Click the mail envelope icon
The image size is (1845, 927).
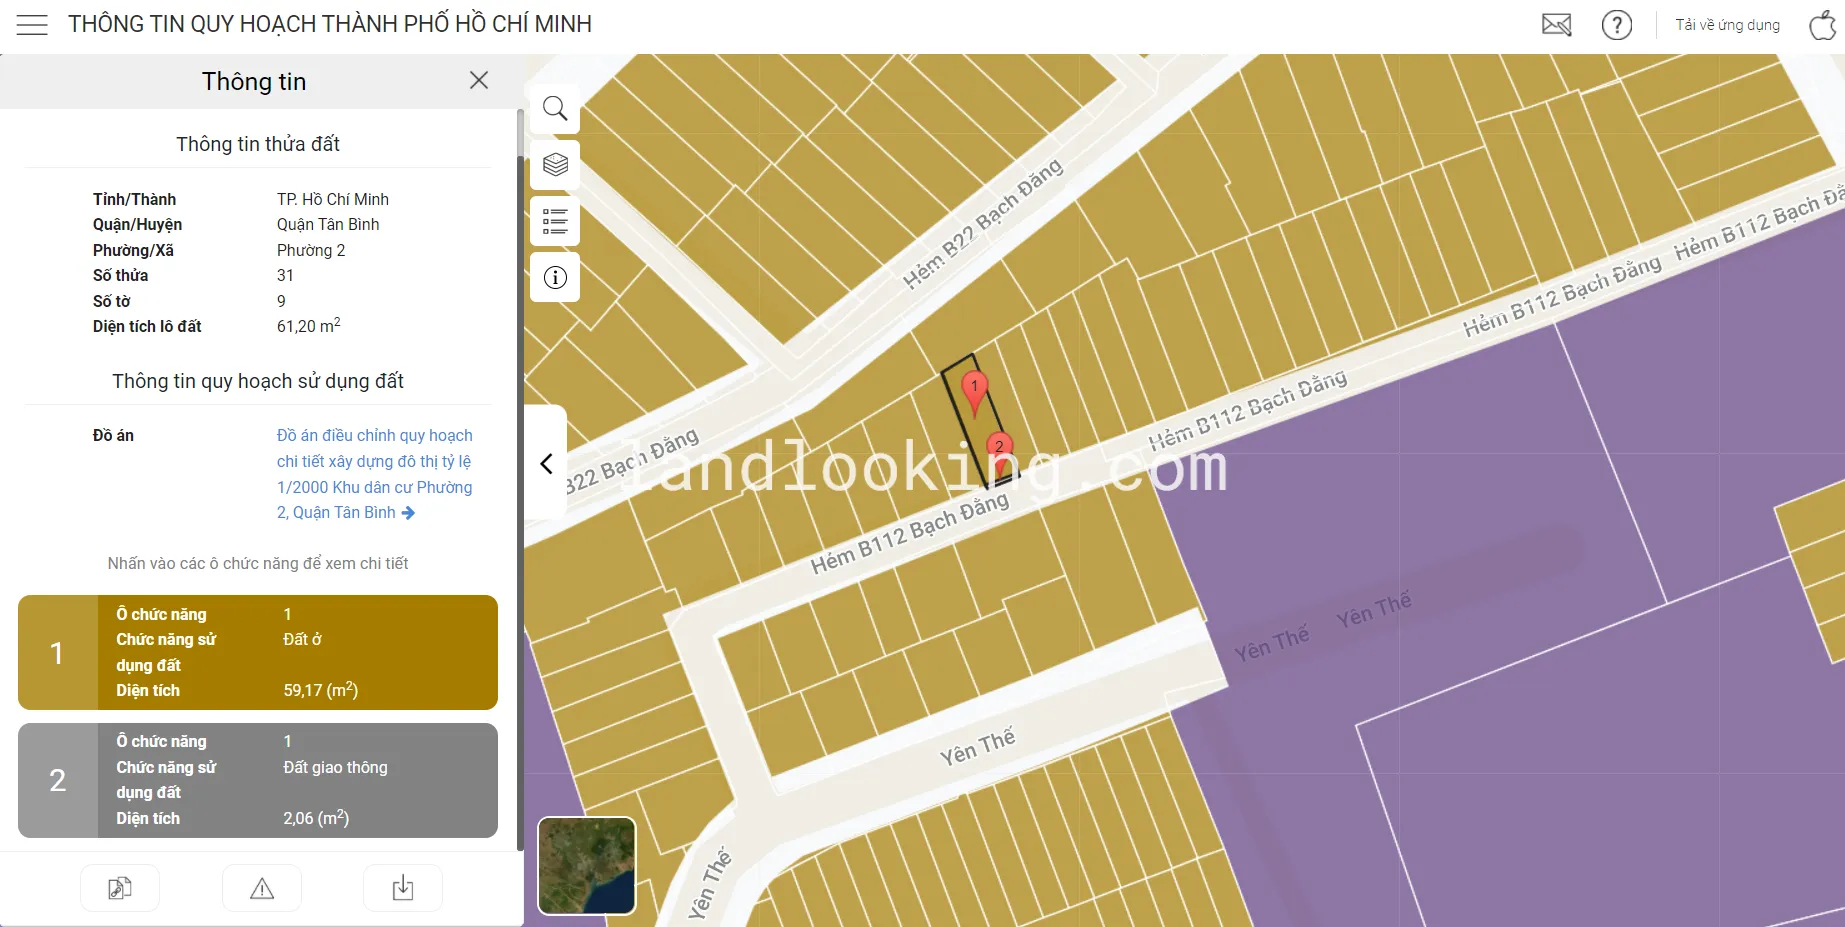click(x=1556, y=25)
